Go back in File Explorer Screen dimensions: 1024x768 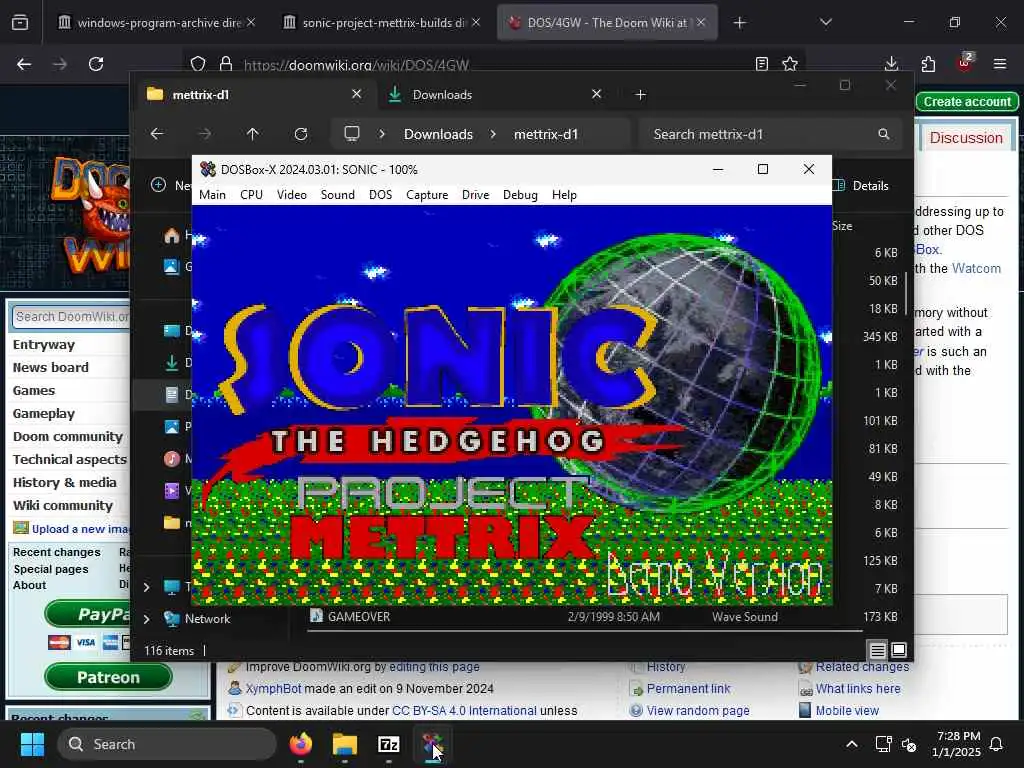pyautogui.click(x=157, y=134)
